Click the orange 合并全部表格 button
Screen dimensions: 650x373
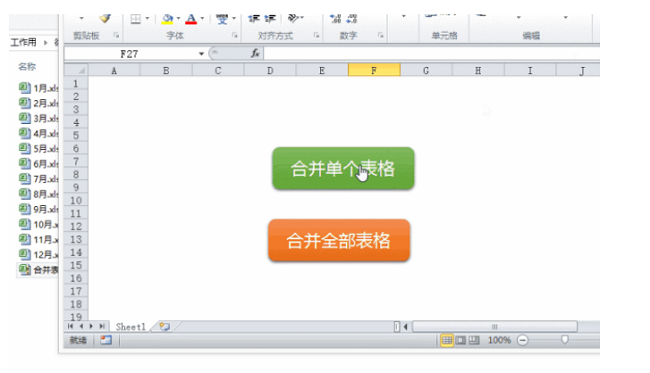coord(339,240)
